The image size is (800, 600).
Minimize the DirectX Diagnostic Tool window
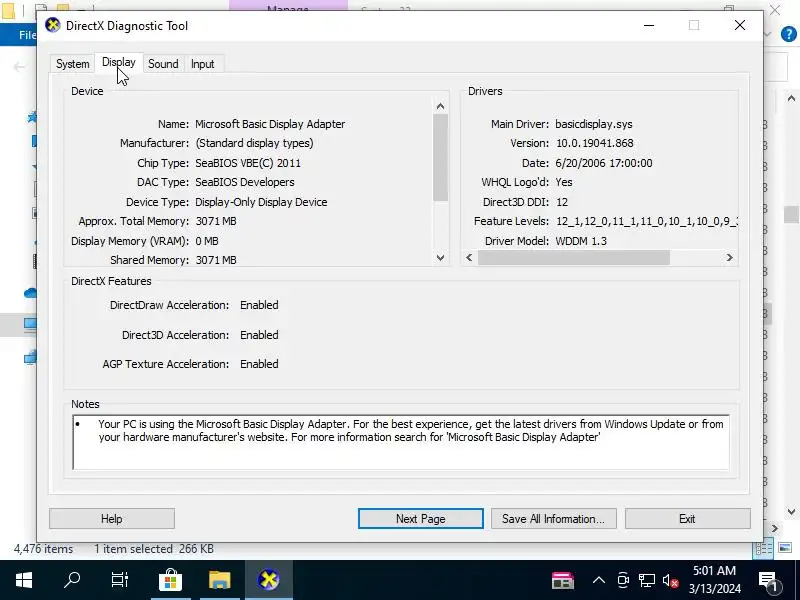pos(649,25)
